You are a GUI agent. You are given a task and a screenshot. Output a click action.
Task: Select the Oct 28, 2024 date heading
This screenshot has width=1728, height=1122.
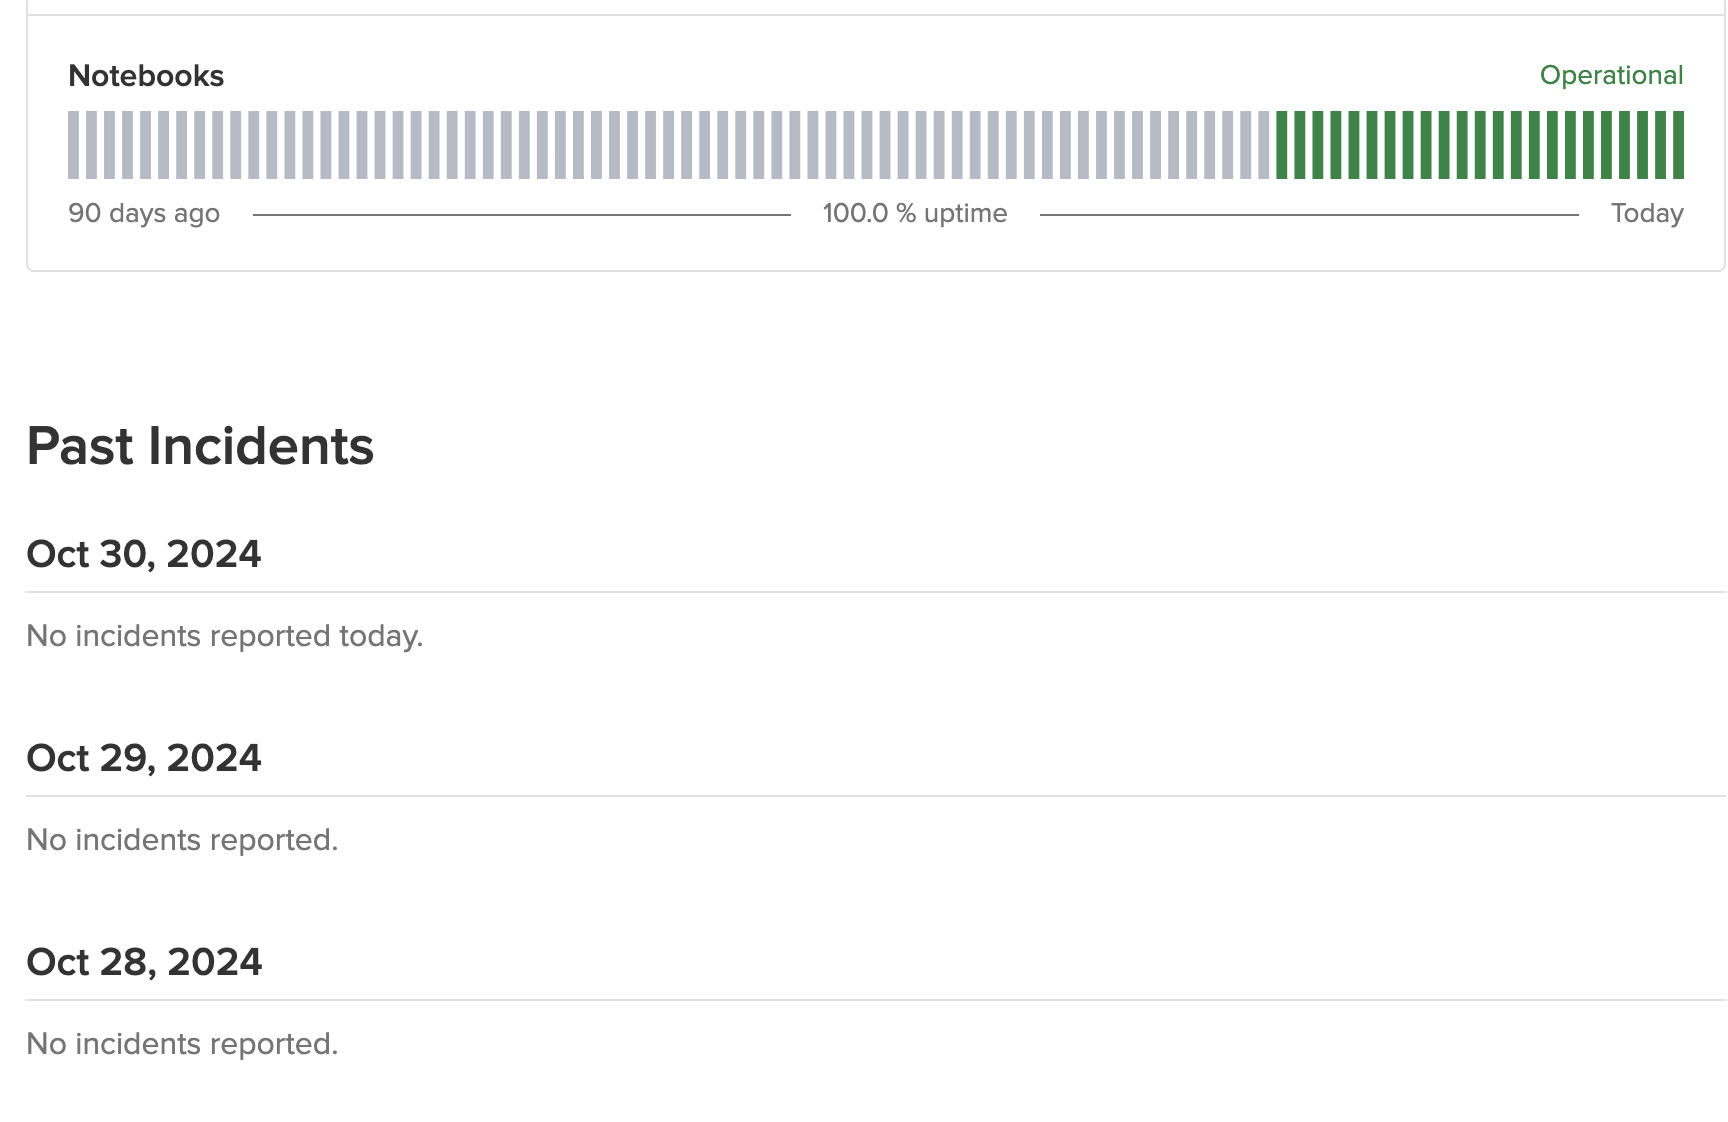point(144,961)
